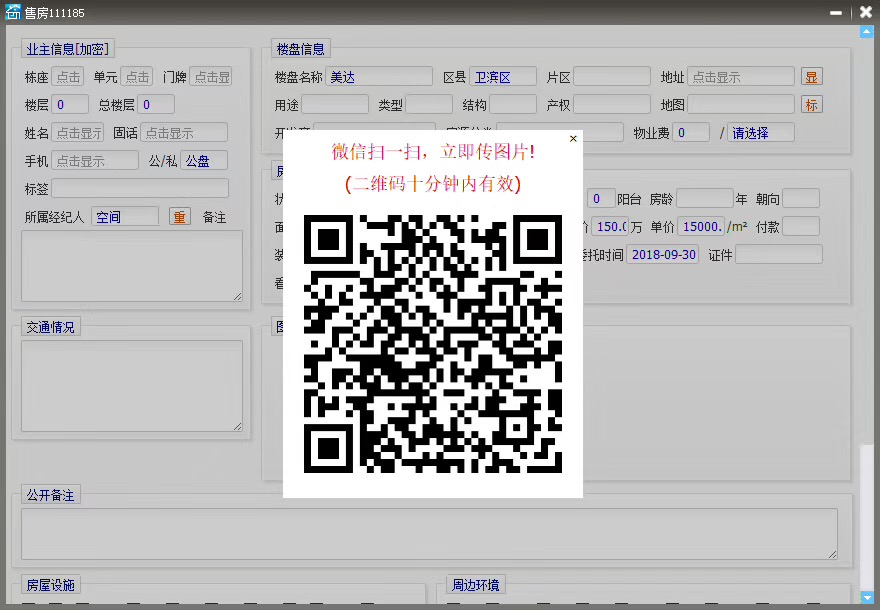Screen dimensions: 880x610
Task: Click the 公开备注 section header
Action: click(51, 495)
